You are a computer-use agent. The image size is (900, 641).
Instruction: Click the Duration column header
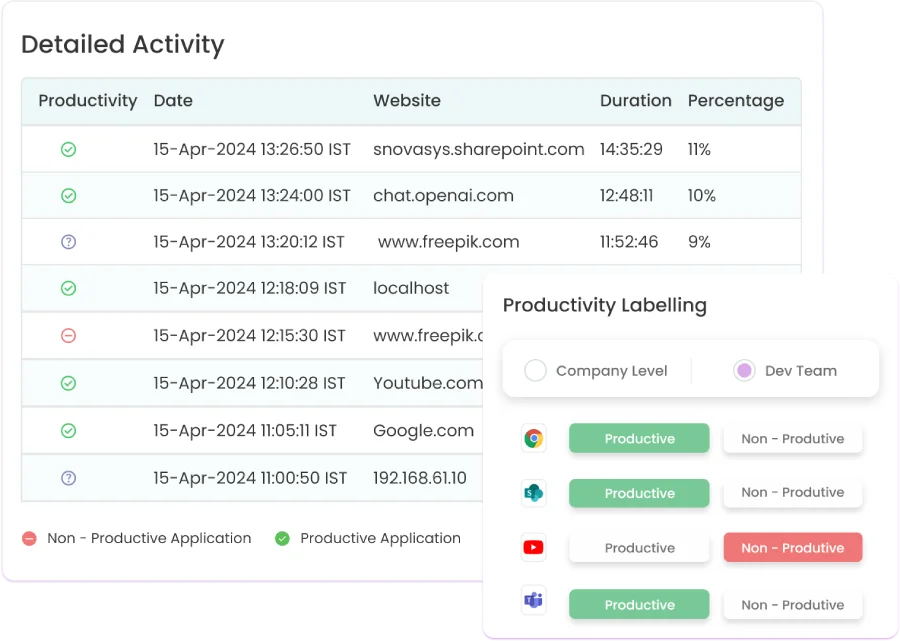point(635,101)
